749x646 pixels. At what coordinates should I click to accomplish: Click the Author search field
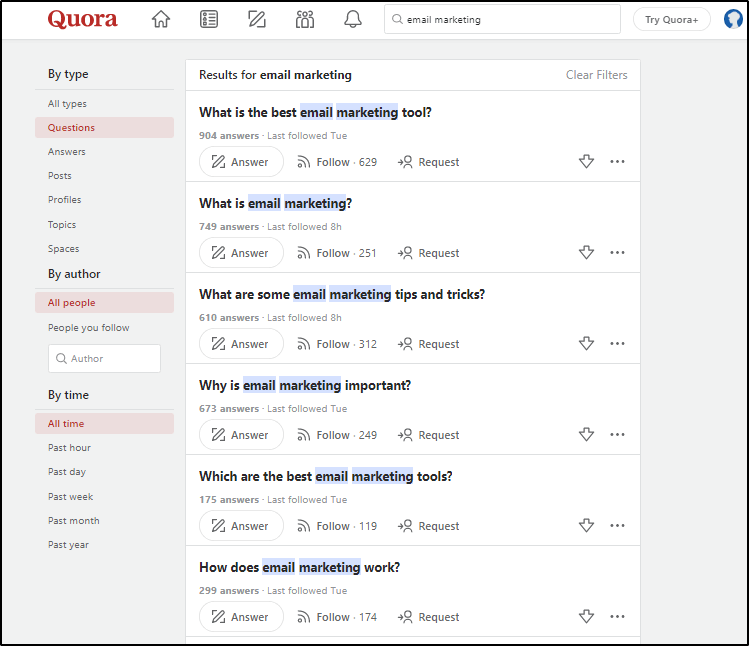[104, 358]
